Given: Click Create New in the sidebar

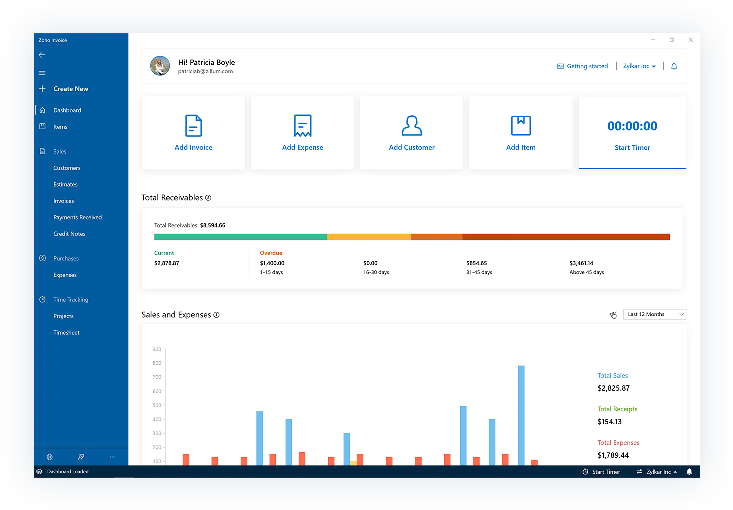Looking at the screenshot, I should (x=70, y=89).
